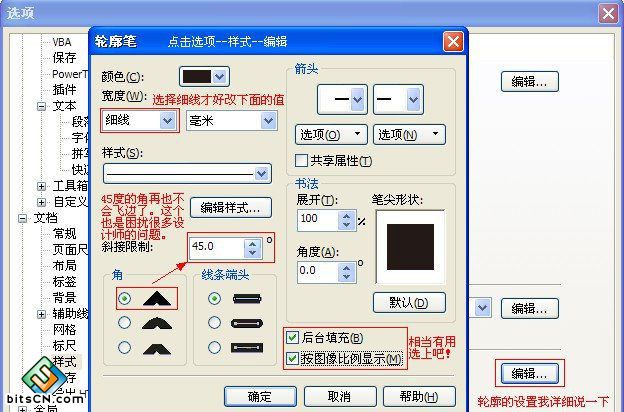Click the 展开(T) stretch field showing 100

pyautogui.click(x=318, y=220)
